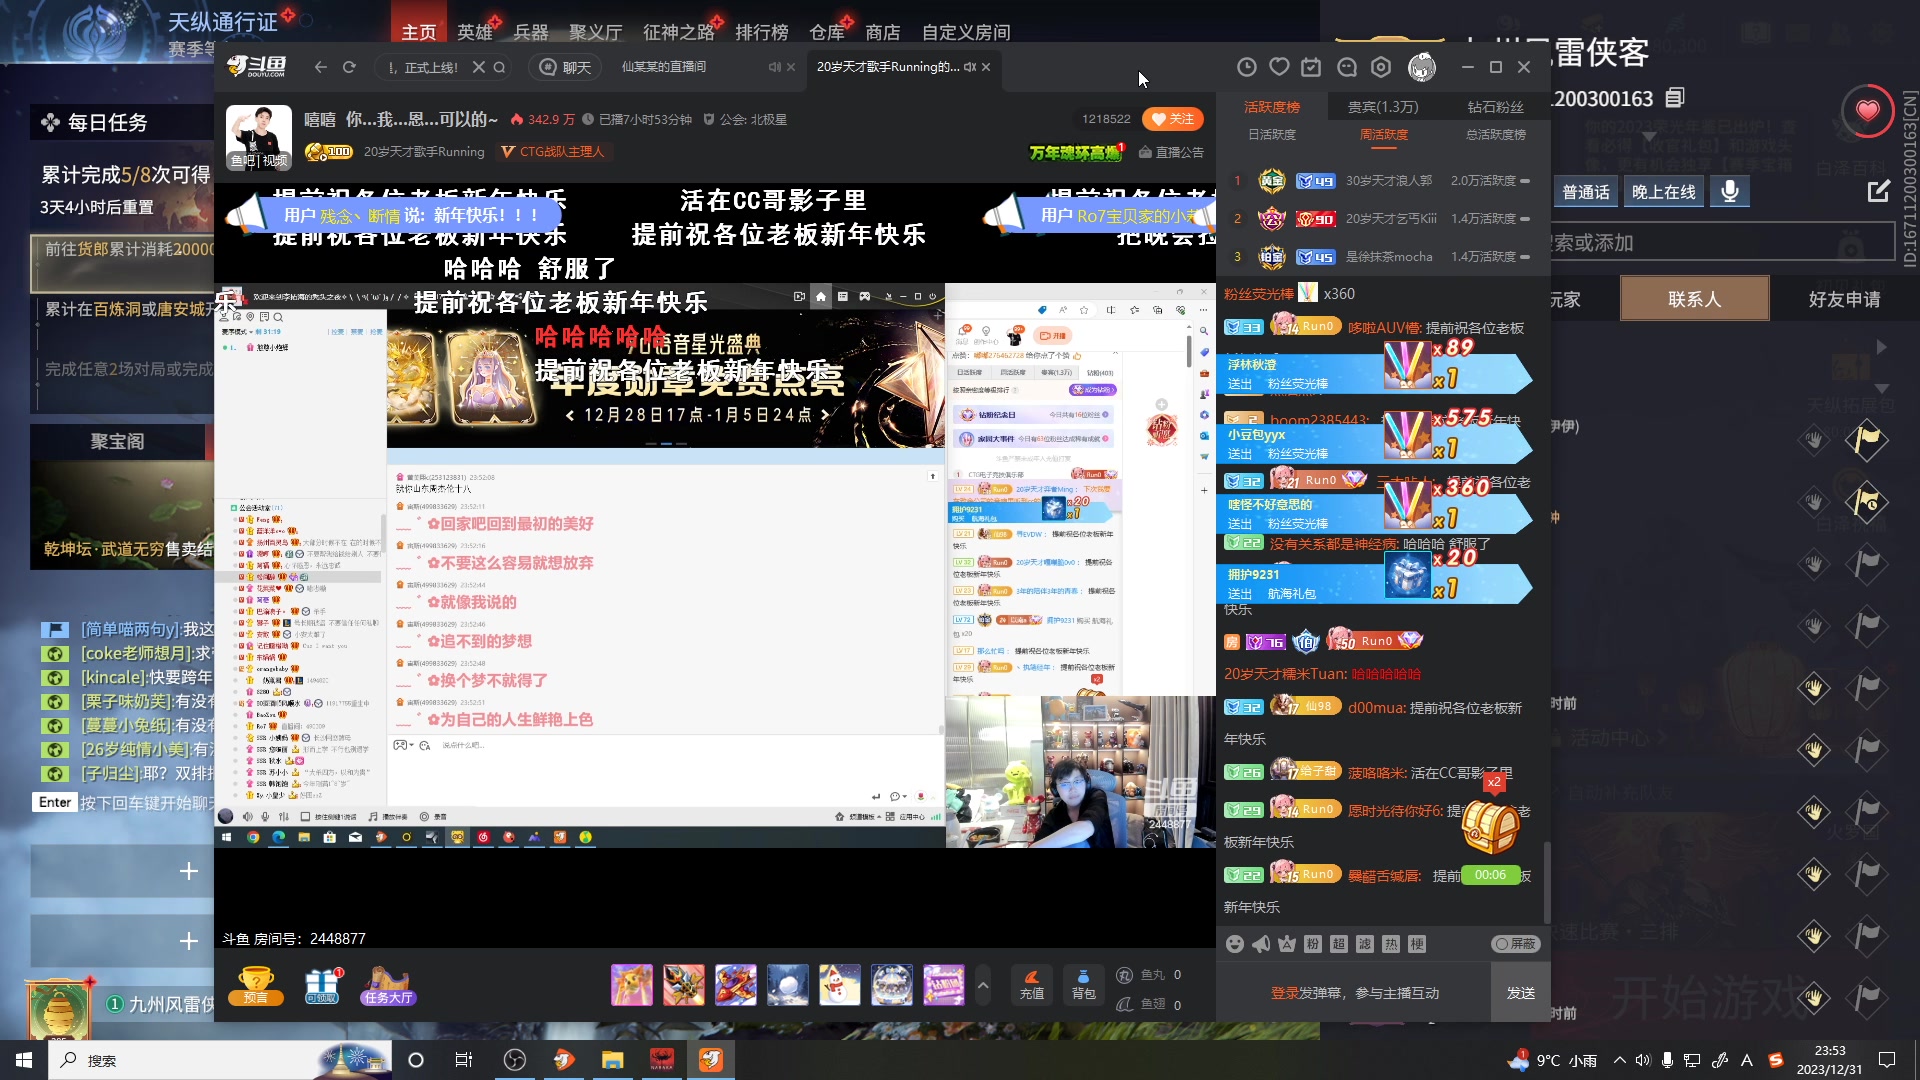Send danmaku with 发送 button

(x=1521, y=993)
